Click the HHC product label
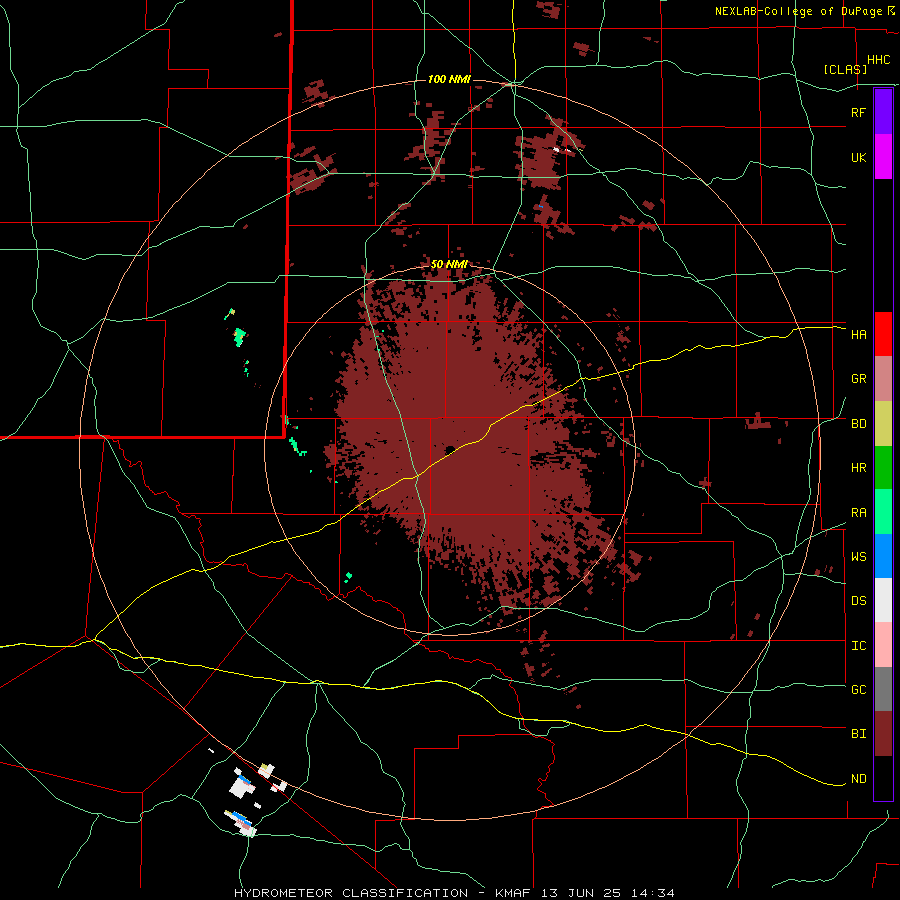Screen dimensions: 900x900 (x=878, y=60)
